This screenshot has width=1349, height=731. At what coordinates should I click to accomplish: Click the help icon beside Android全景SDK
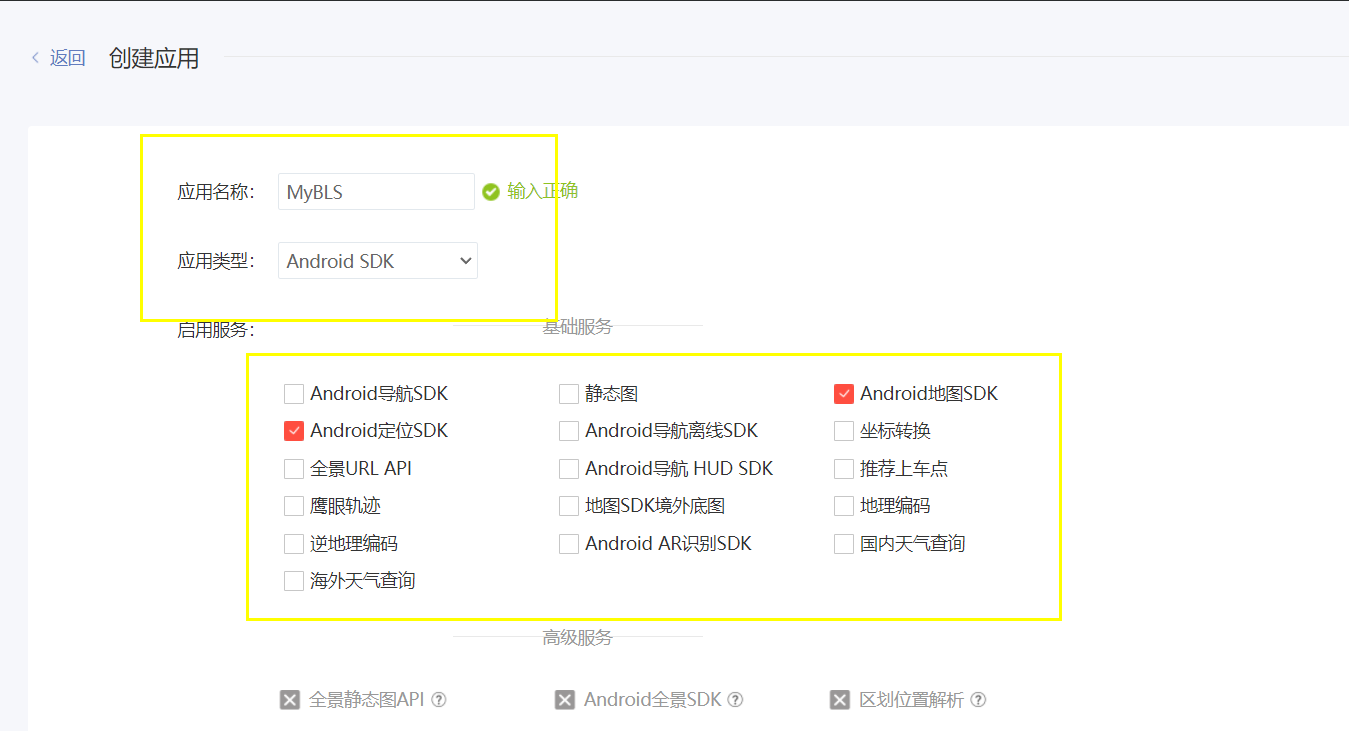735,699
